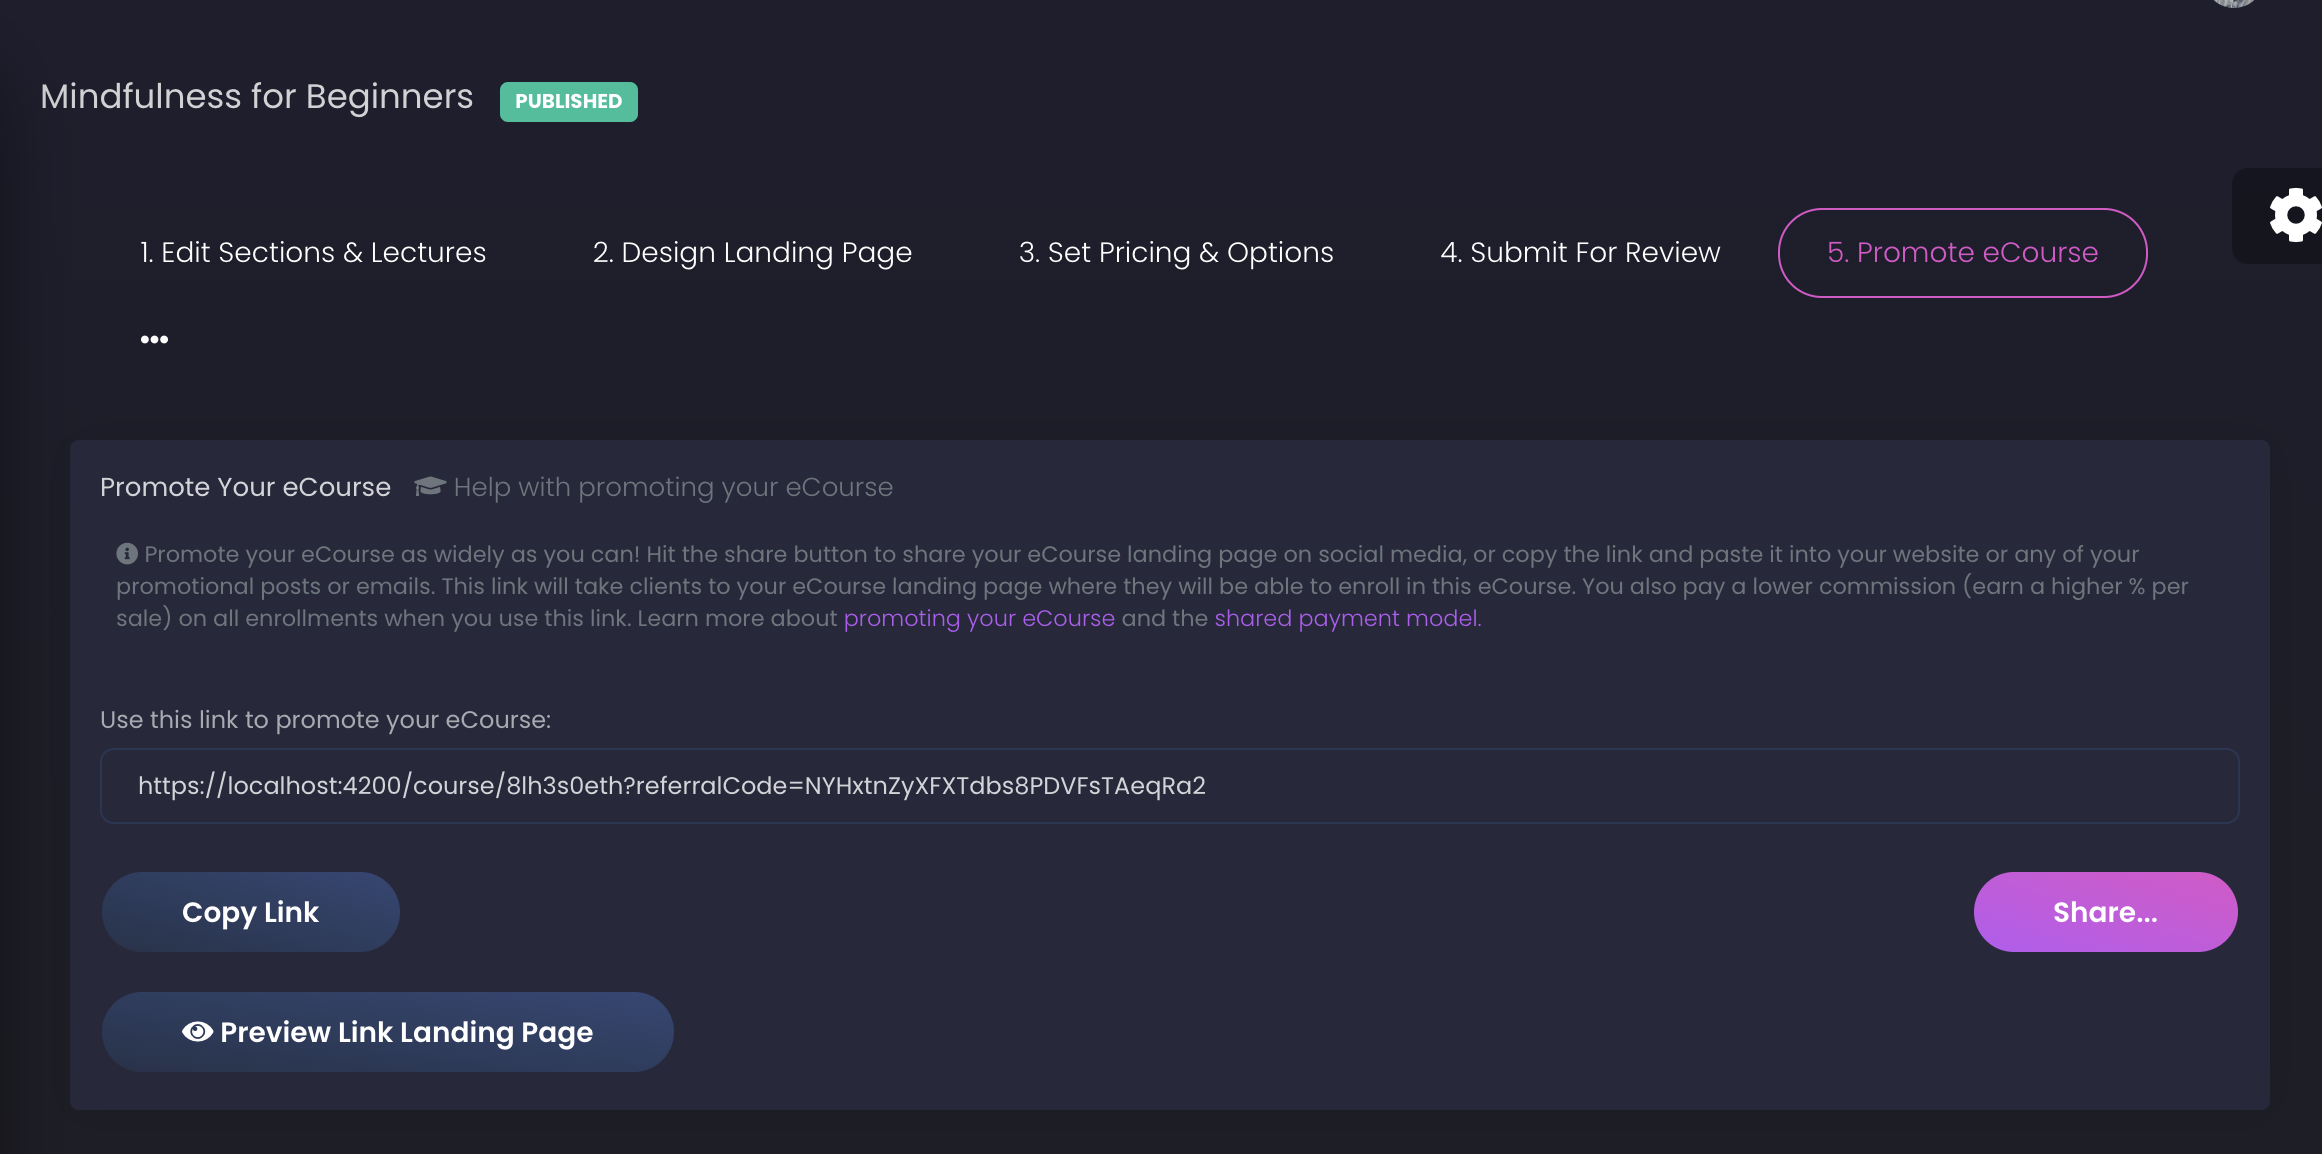Click 'Help with promoting your eCourse' link

click(672, 487)
